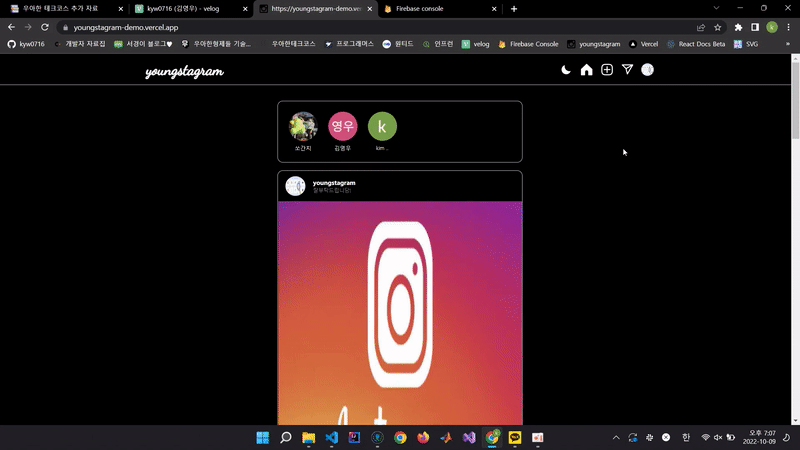Open the youngstagram bookmark

[594, 44]
